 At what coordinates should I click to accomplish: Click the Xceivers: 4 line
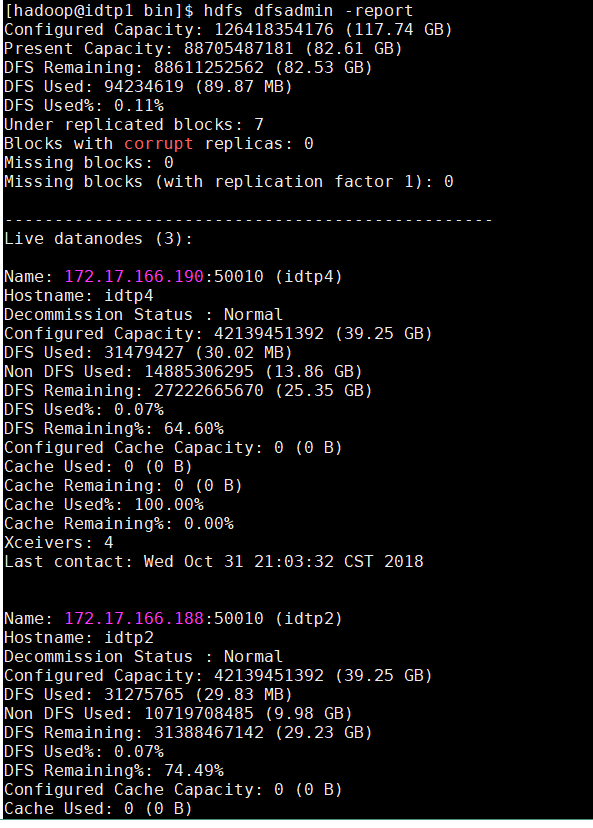[59, 543]
